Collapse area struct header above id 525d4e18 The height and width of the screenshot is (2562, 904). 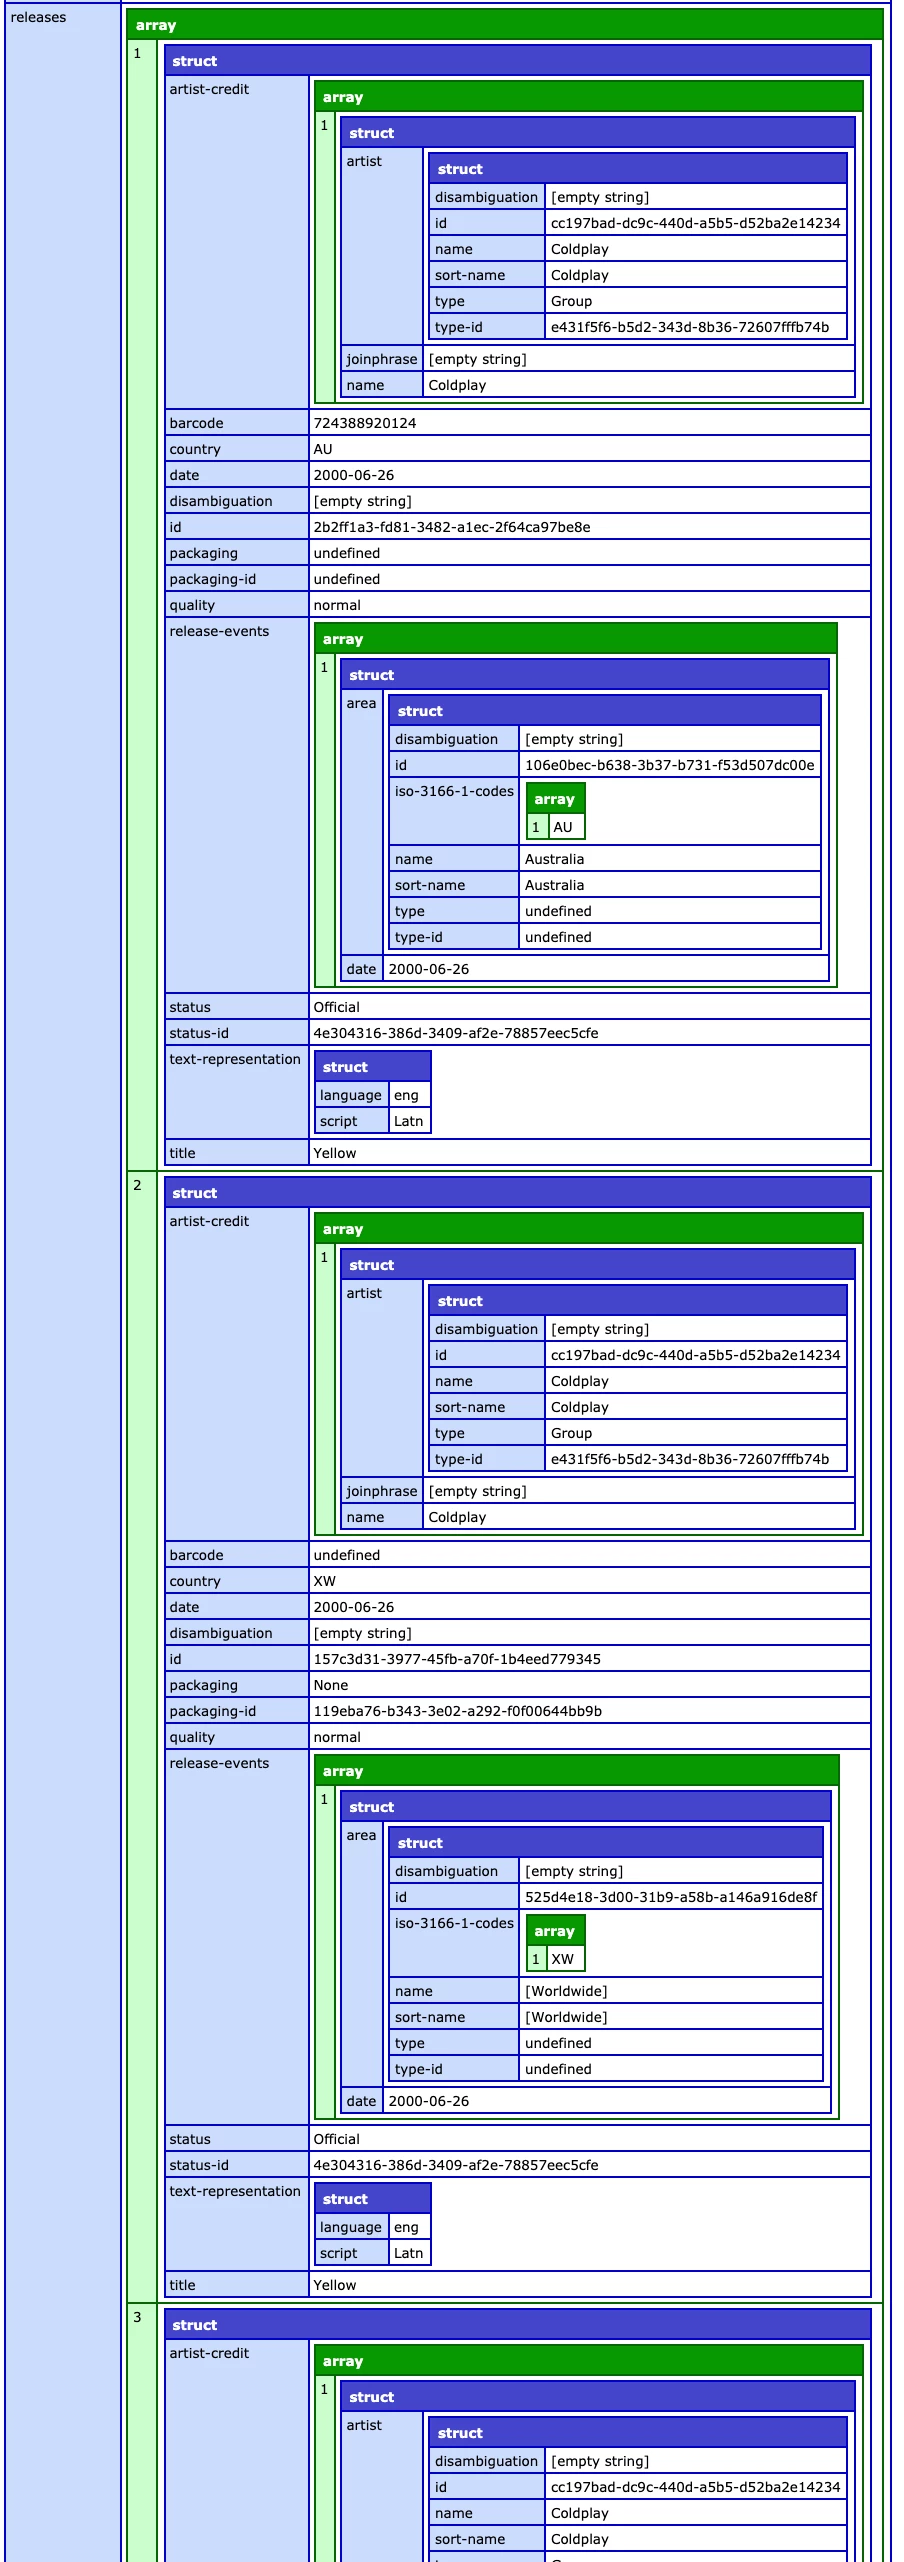coord(605,1843)
